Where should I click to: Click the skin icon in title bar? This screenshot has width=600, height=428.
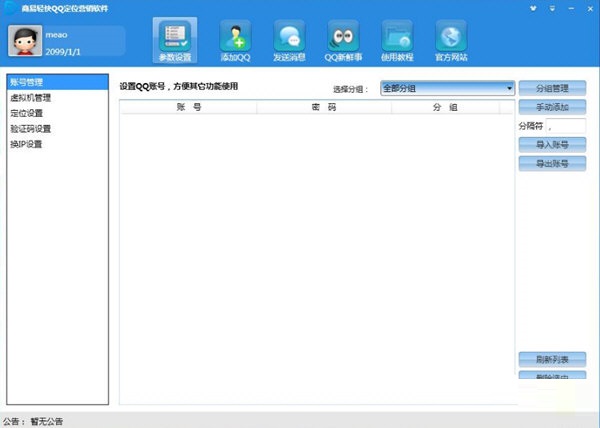click(x=533, y=8)
